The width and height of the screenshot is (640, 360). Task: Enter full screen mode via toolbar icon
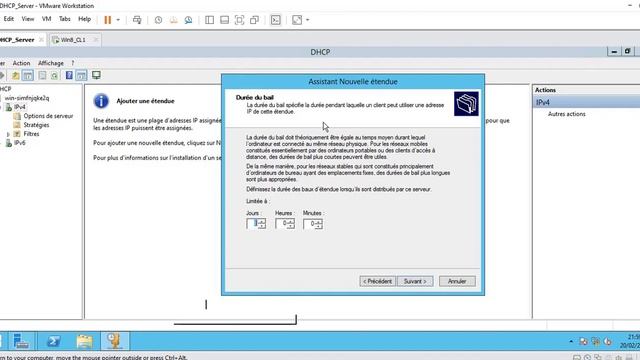(x=240, y=20)
